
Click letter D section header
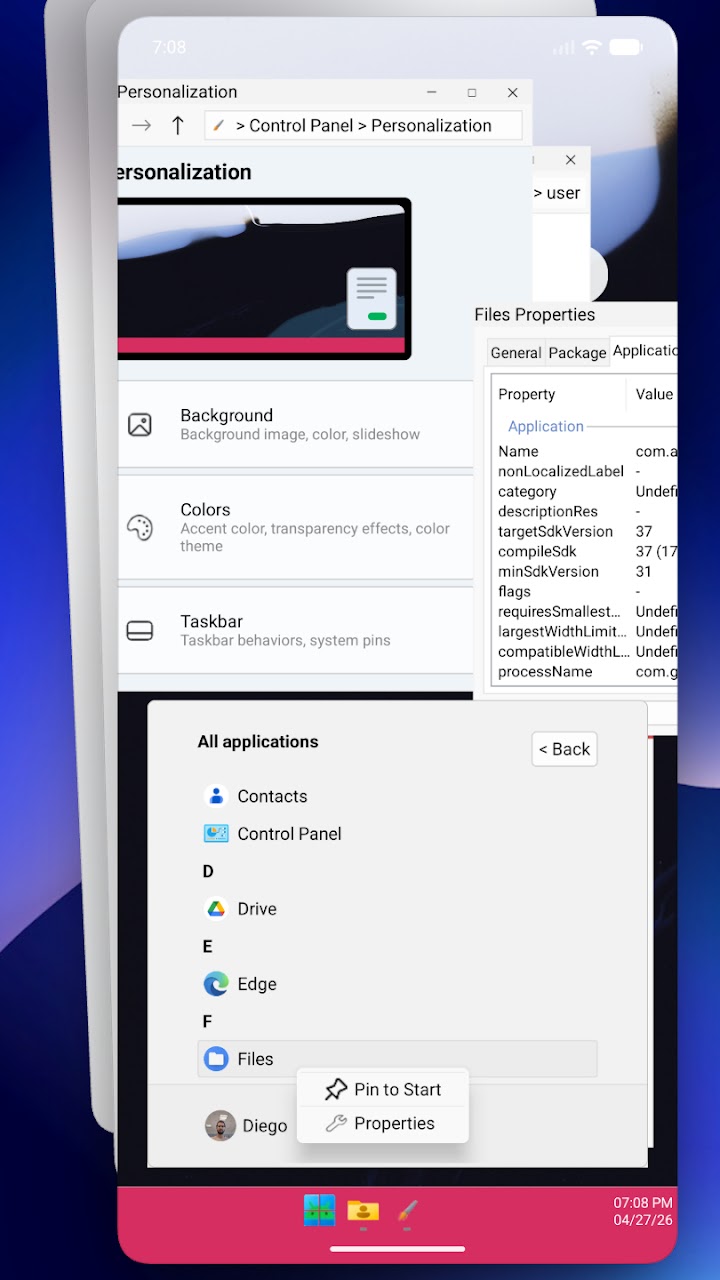(x=208, y=871)
